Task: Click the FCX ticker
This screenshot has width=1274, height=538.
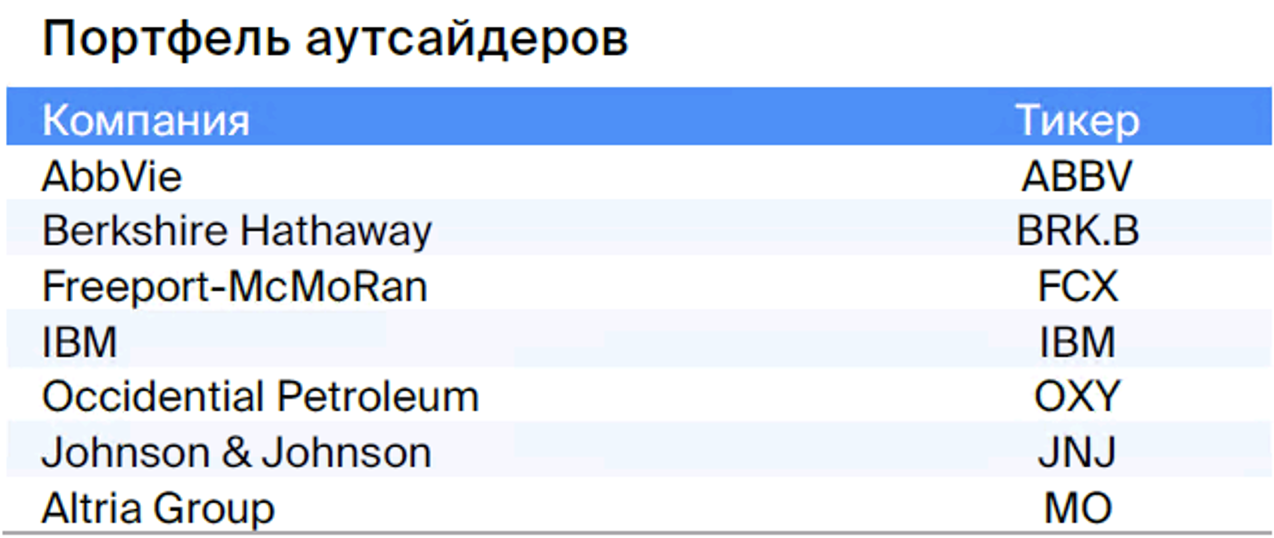Action: 1078,287
